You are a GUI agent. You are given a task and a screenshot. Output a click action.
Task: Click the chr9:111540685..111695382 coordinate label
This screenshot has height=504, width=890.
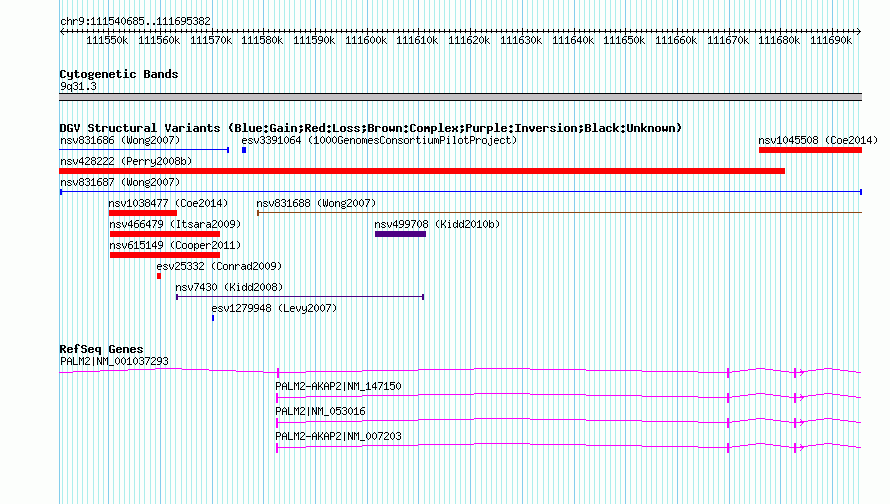click(x=135, y=21)
